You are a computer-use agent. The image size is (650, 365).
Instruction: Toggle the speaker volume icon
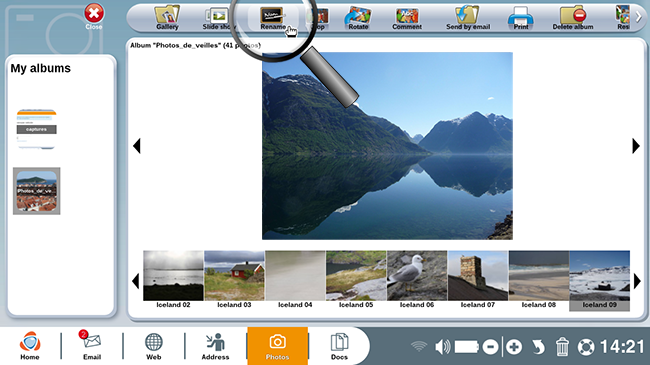[x=442, y=347]
